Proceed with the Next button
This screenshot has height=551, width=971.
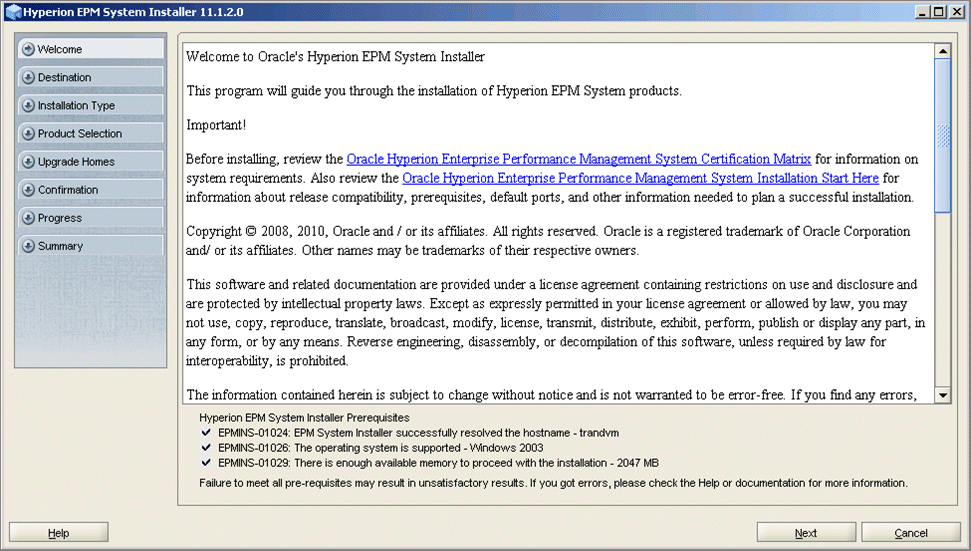(806, 532)
